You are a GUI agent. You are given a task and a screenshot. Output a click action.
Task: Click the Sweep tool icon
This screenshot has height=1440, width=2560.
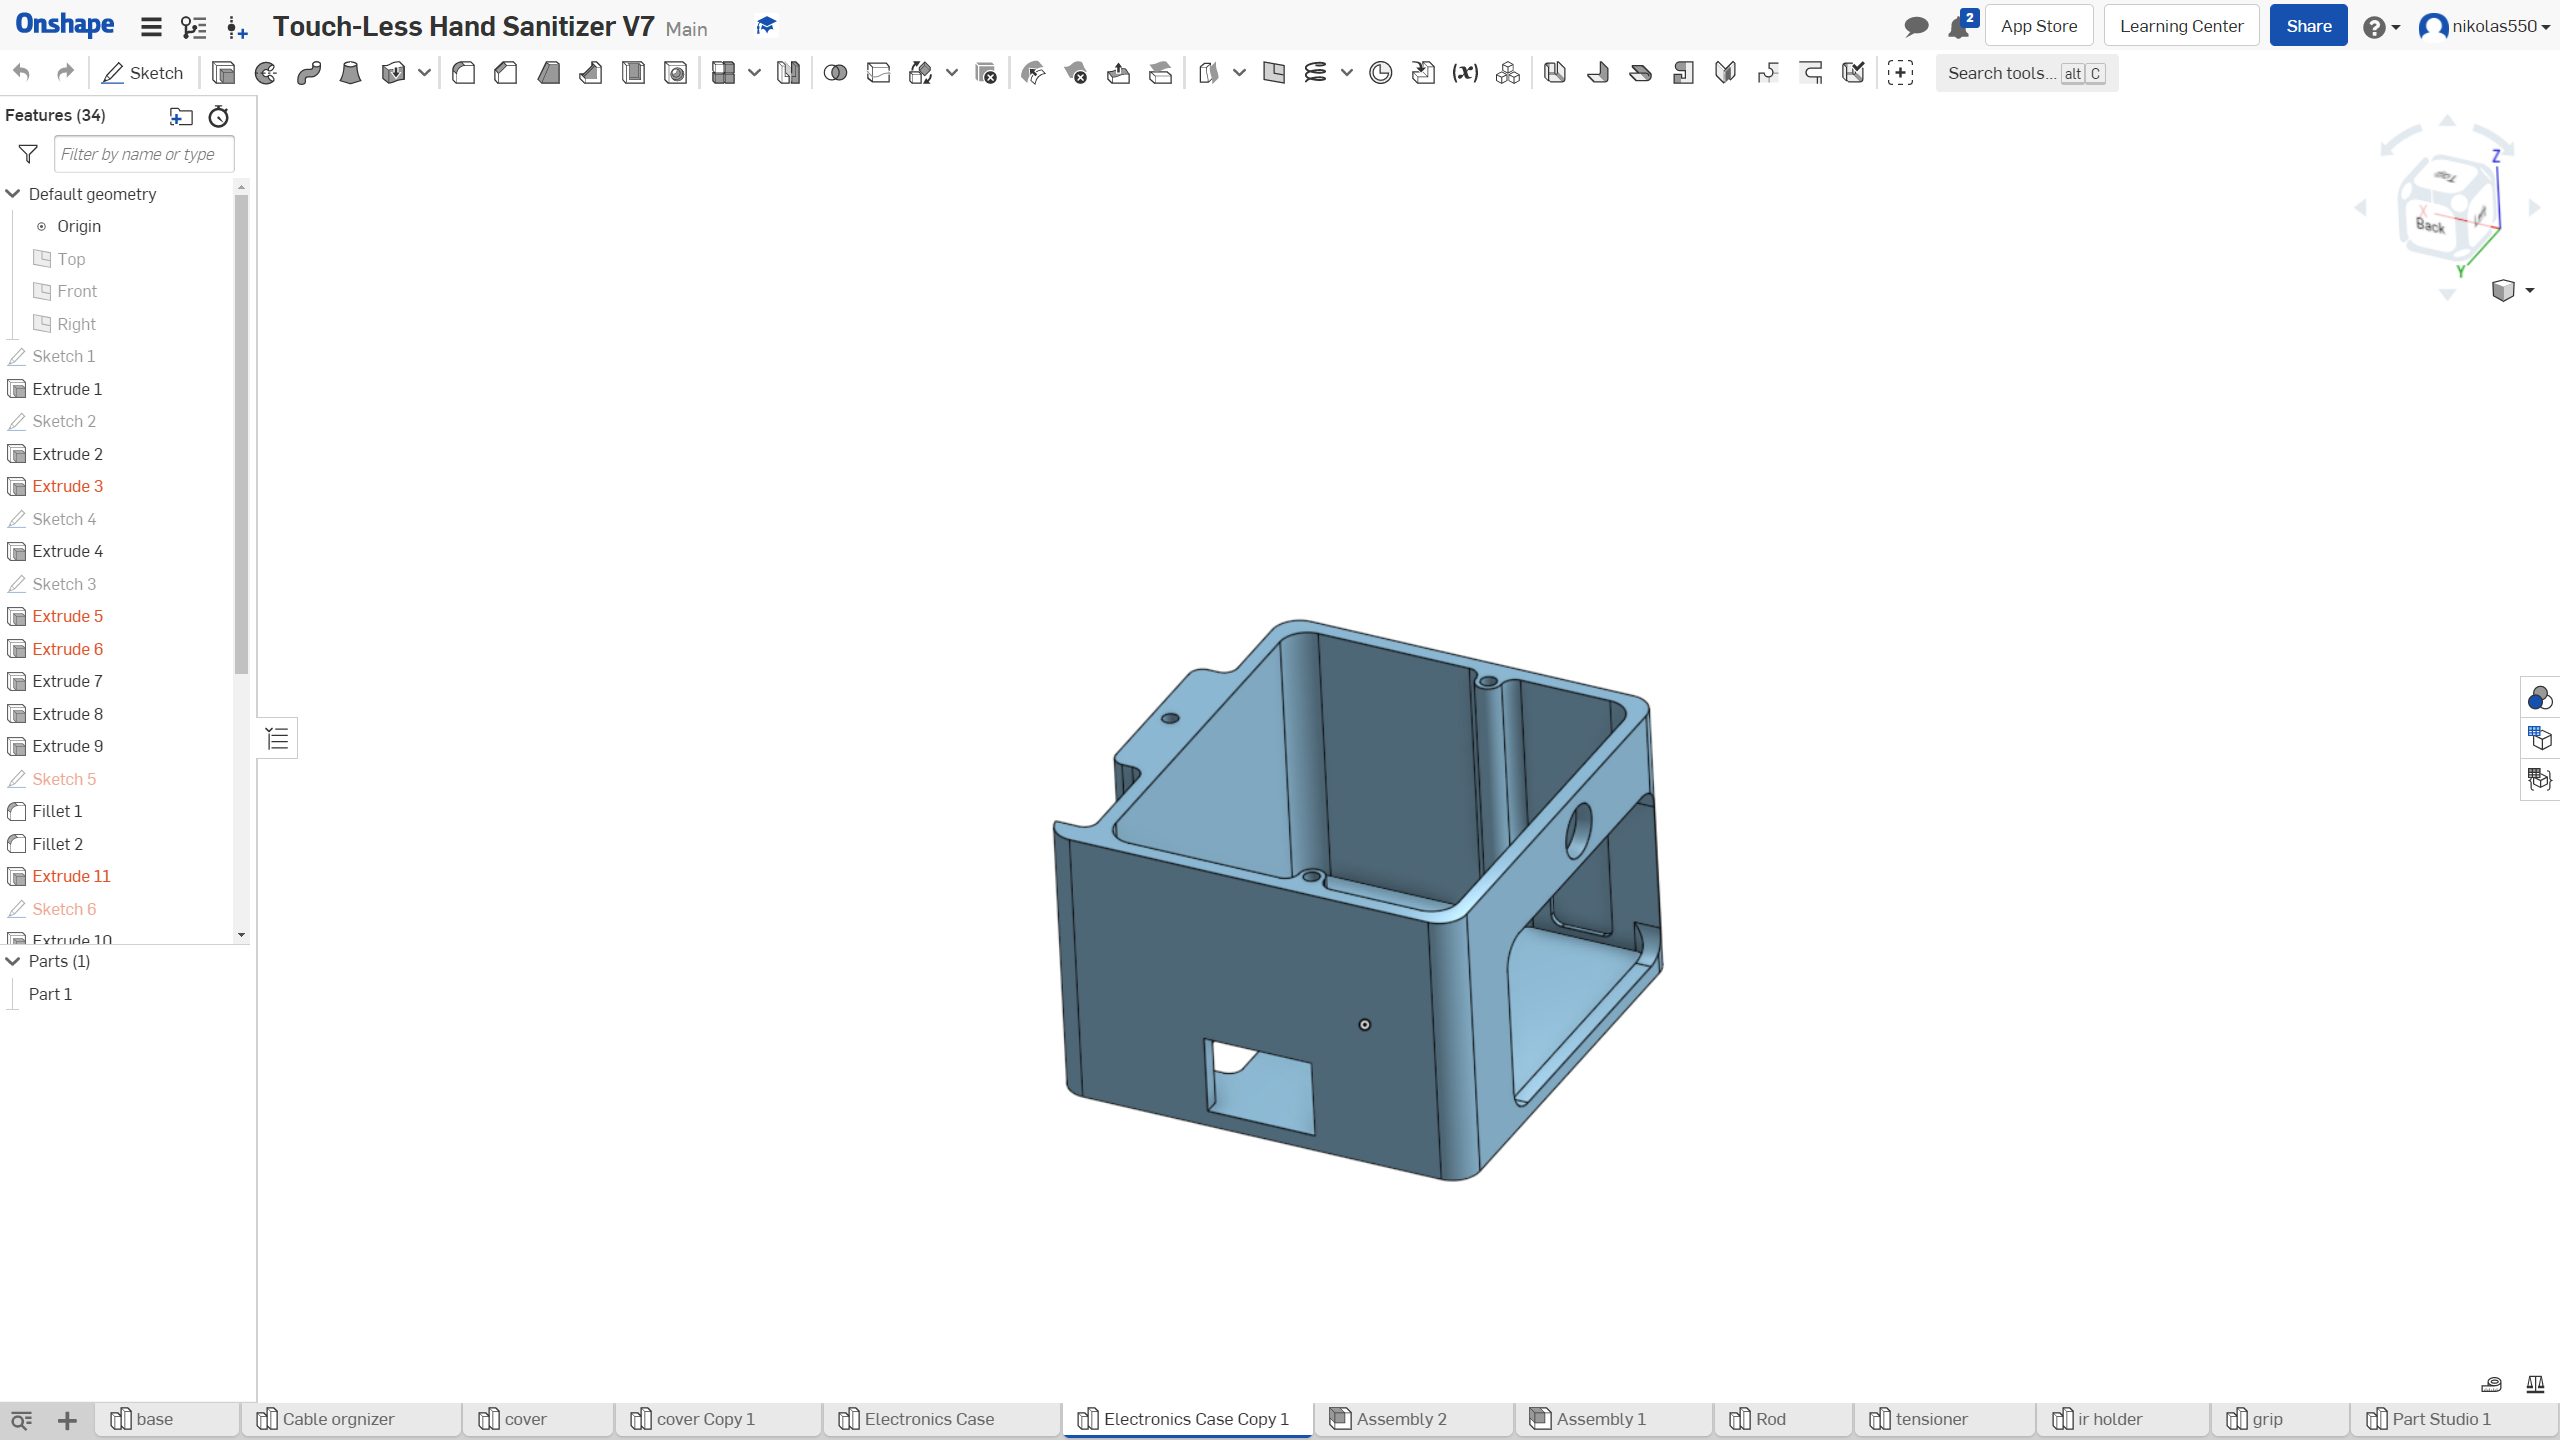click(308, 73)
